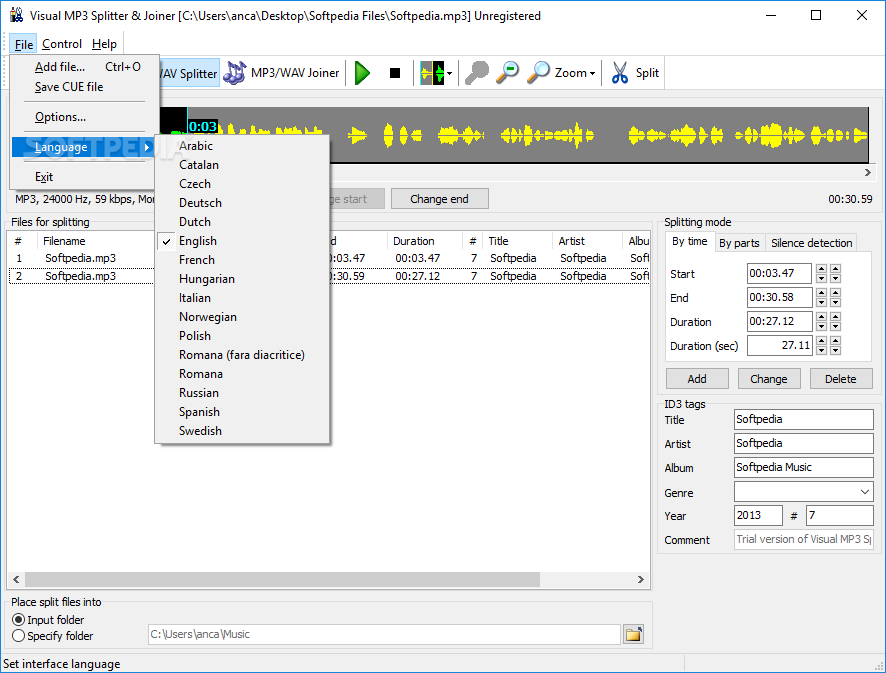Image resolution: width=886 pixels, height=673 pixels.
Task: Click the ID3 Title field
Action: [x=804, y=419]
